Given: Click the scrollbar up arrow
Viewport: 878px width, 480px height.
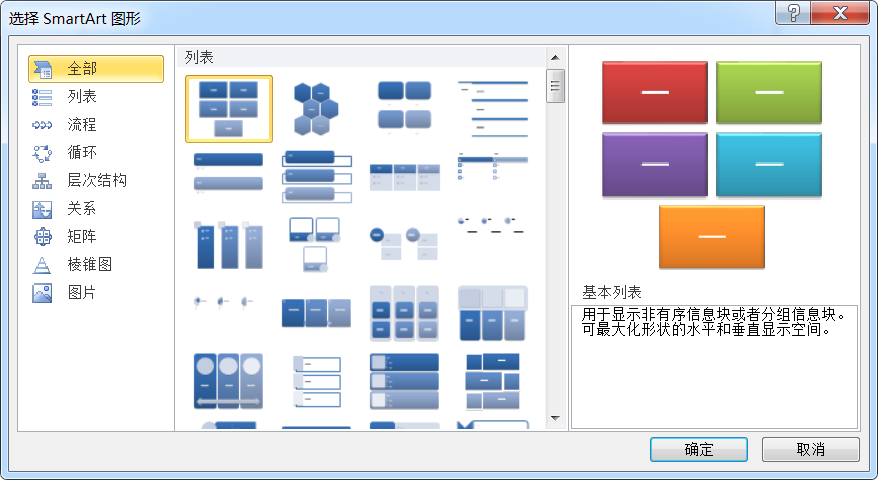Looking at the screenshot, I should pos(555,57).
